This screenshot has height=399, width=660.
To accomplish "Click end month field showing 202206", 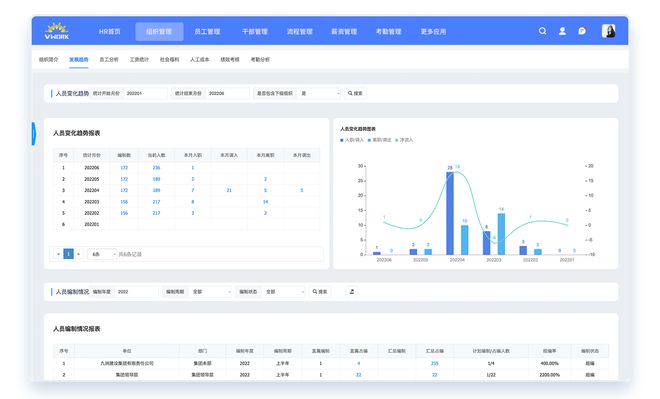I will (x=227, y=93).
